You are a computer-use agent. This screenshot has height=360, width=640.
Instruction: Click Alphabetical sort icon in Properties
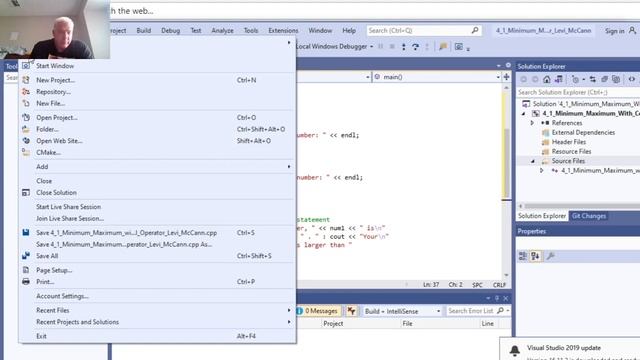pos(535,256)
